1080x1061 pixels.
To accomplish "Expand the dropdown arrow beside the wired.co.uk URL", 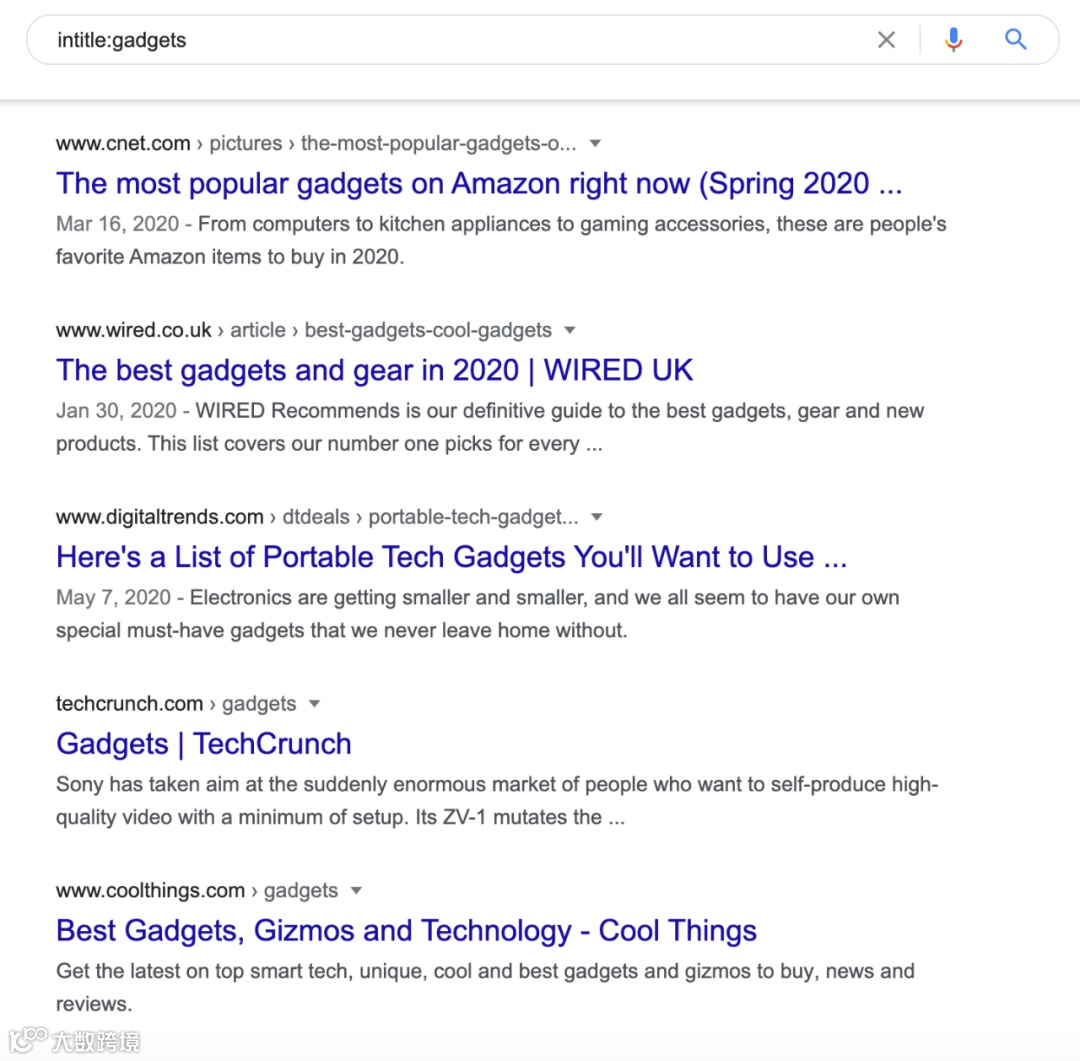I will 570,330.
